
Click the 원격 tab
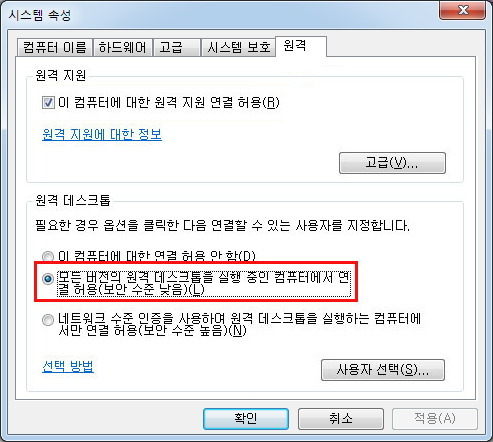tap(301, 46)
